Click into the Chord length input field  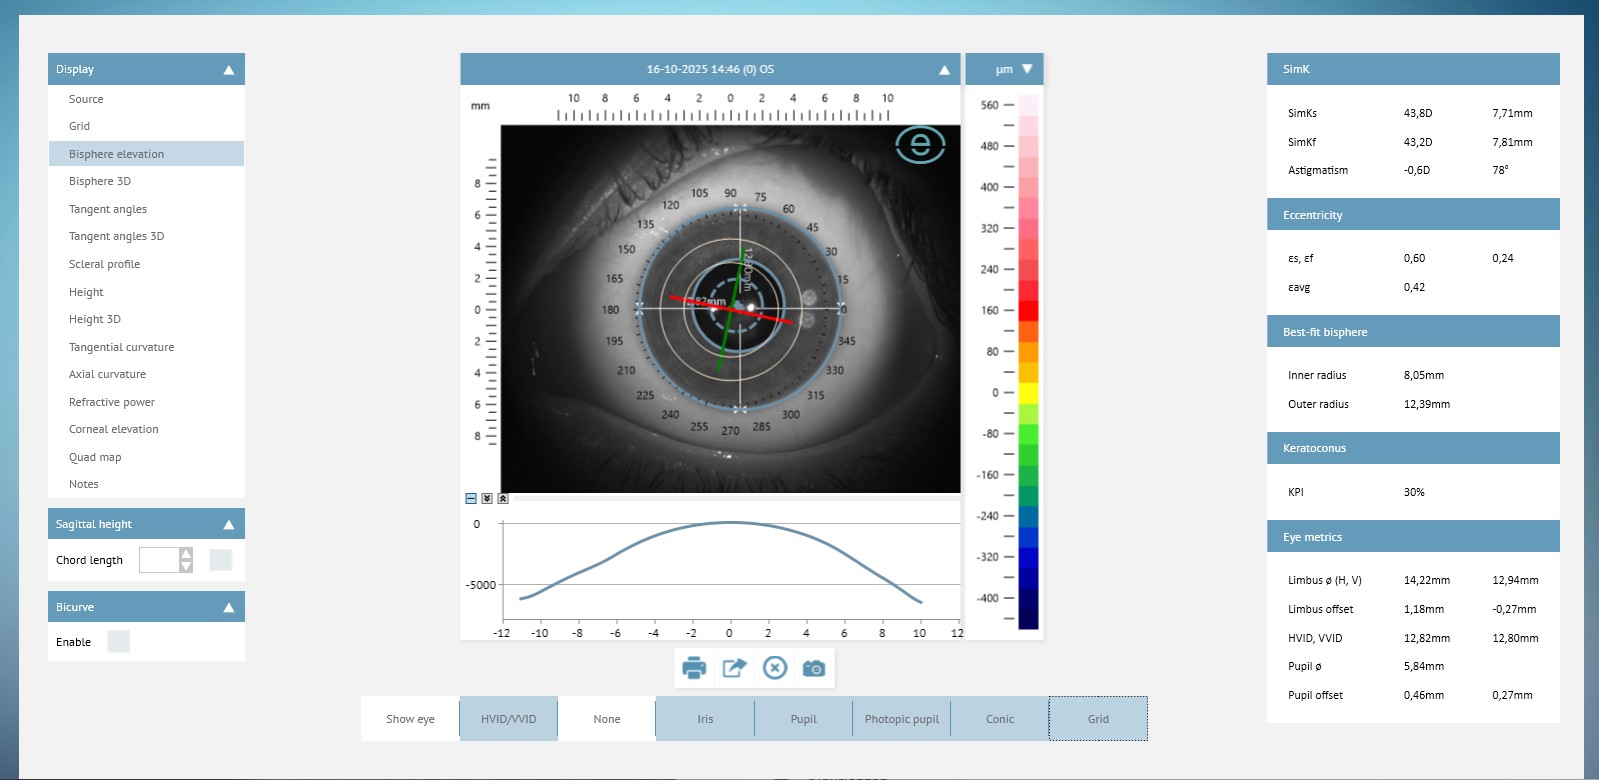click(x=159, y=560)
